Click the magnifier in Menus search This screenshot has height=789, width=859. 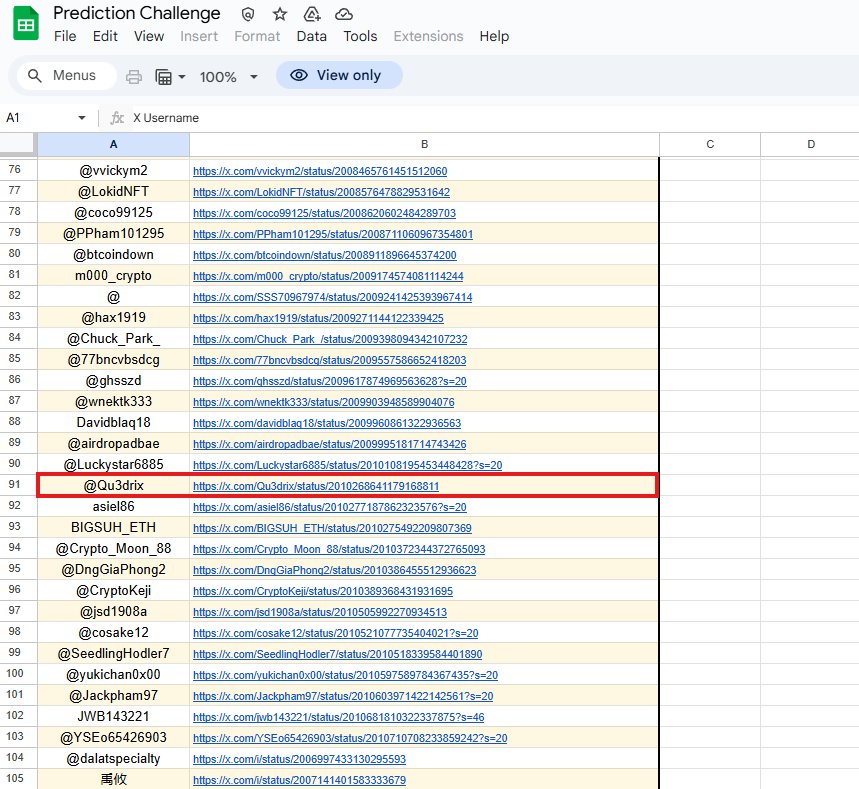[36, 76]
